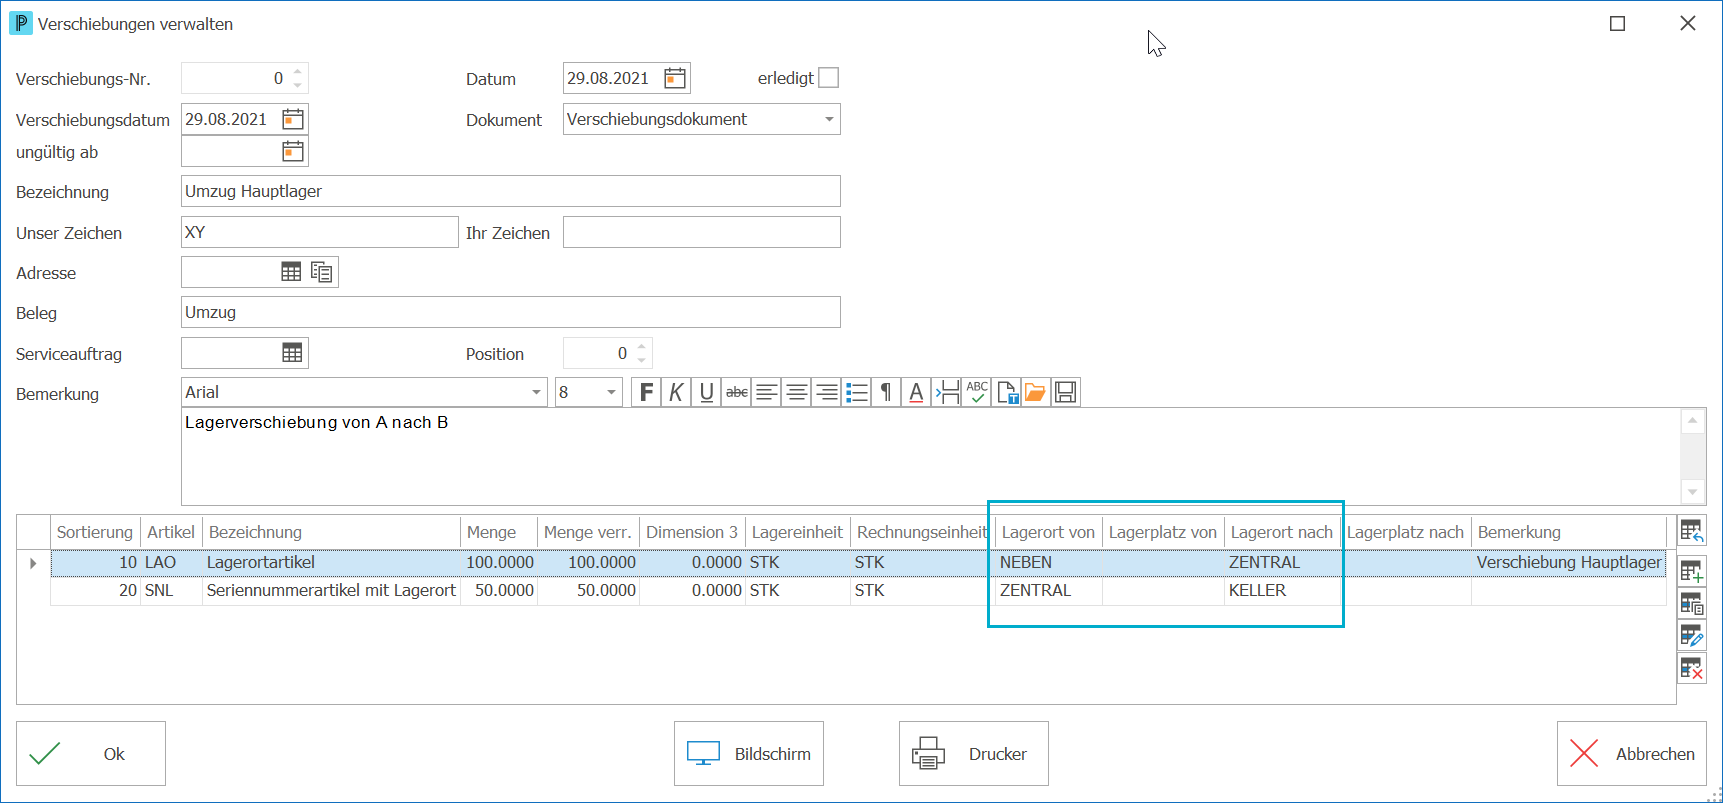This screenshot has width=1723, height=803.
Task: Show paragraph marks with pilcrow icon
Action: [x=886, y=392]
